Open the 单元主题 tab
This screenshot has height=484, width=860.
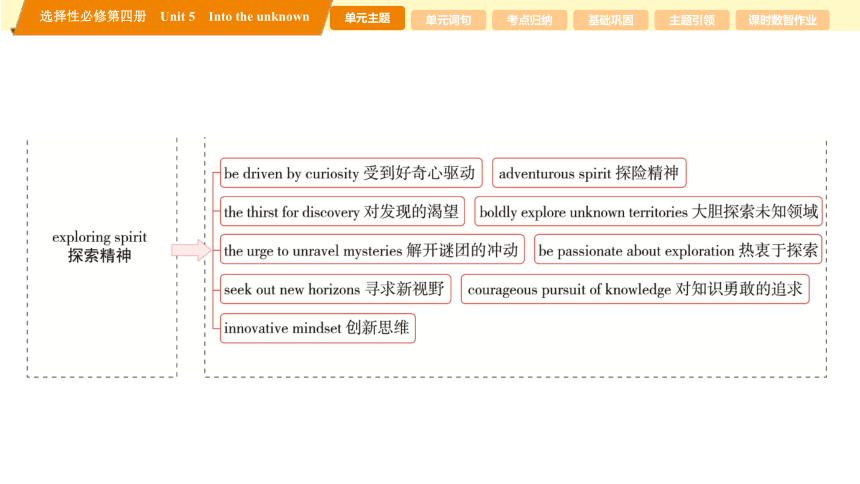pos(367,18)
